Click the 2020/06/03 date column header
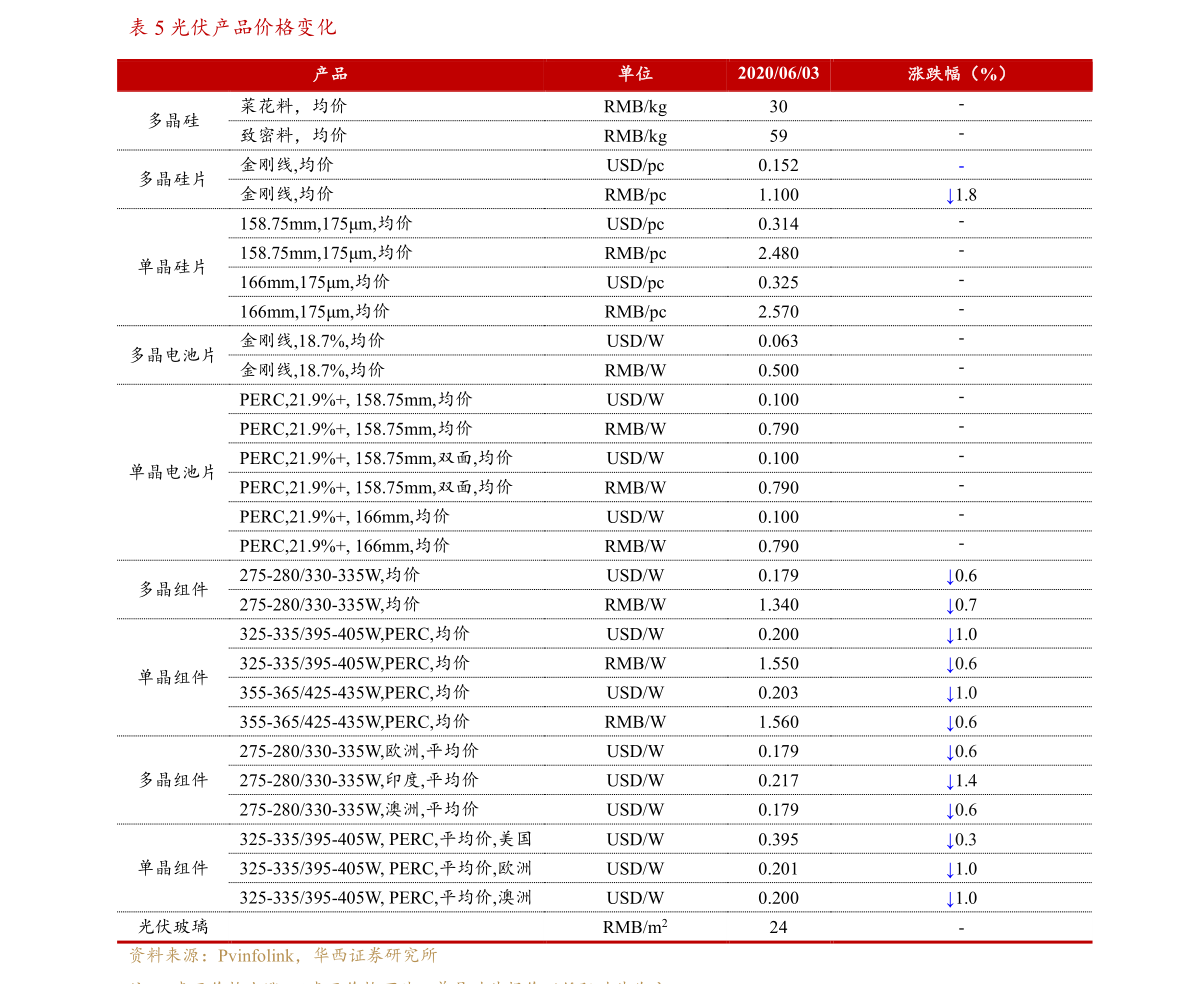 pos(778,74)
